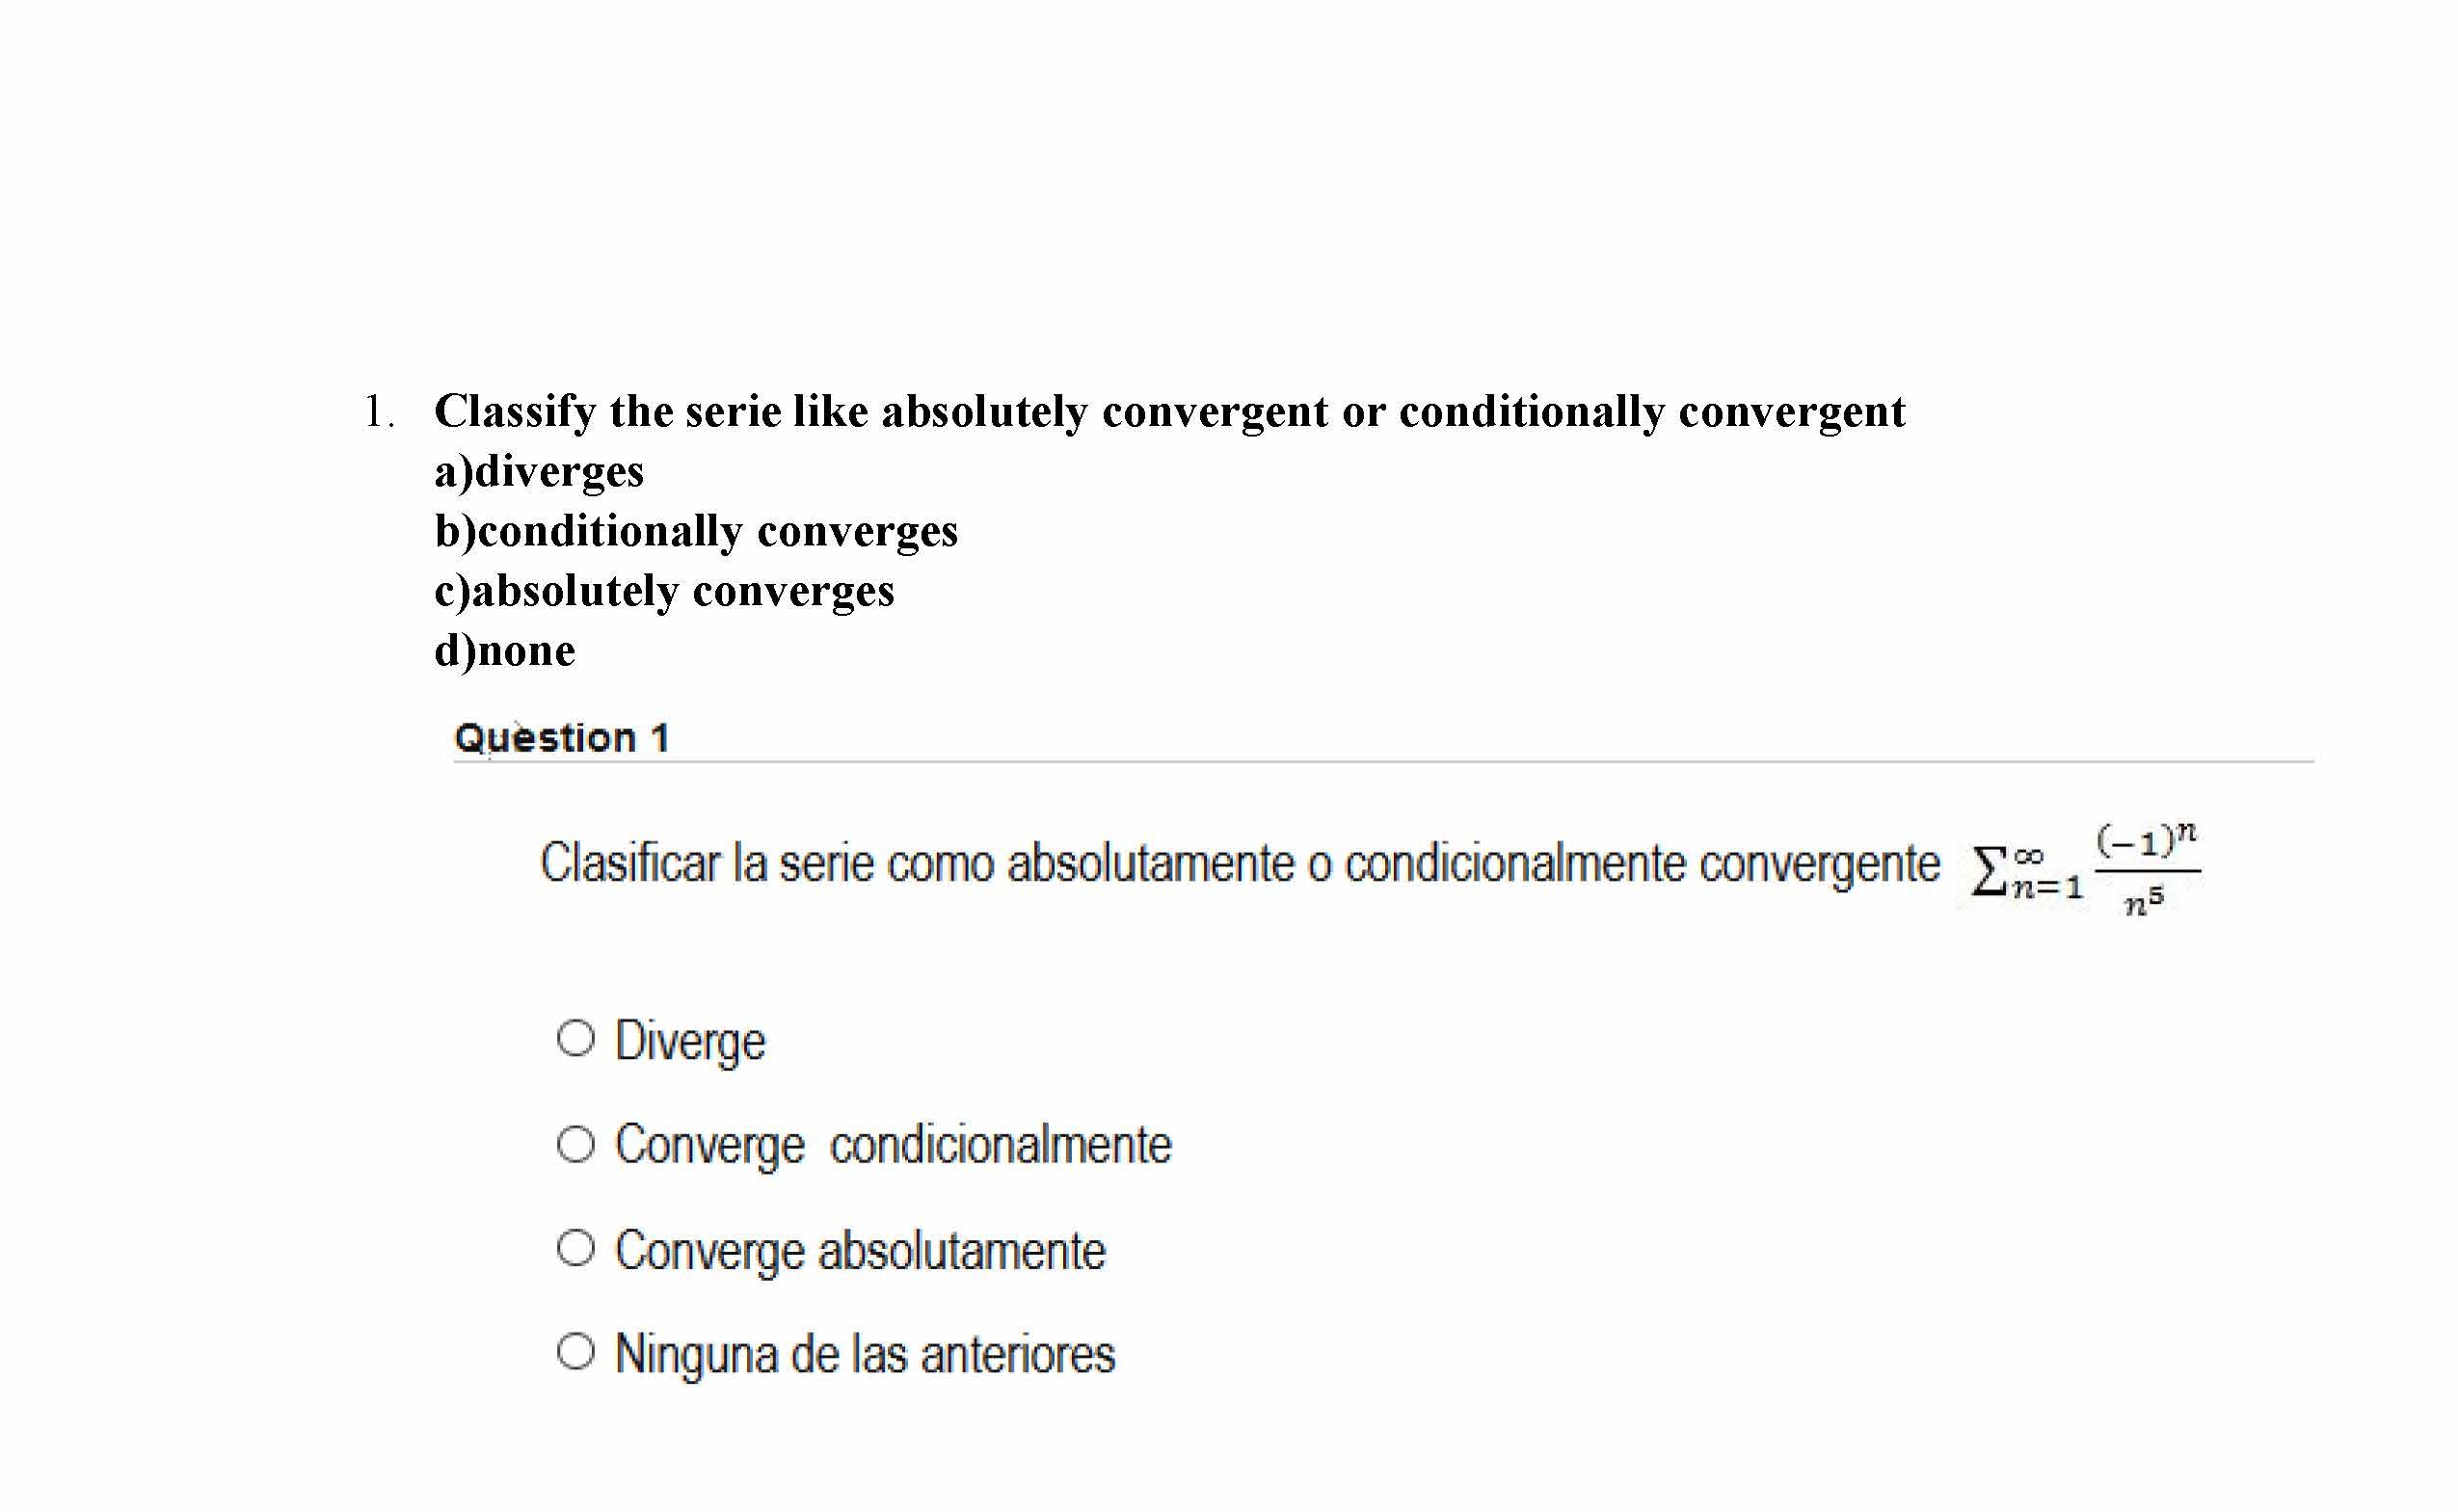The width and height of the screenshot is (2458, 1512).
Task: Click the "Clasificar la serie" Spanish prompt text
Action: click(x=1239, y=863)
